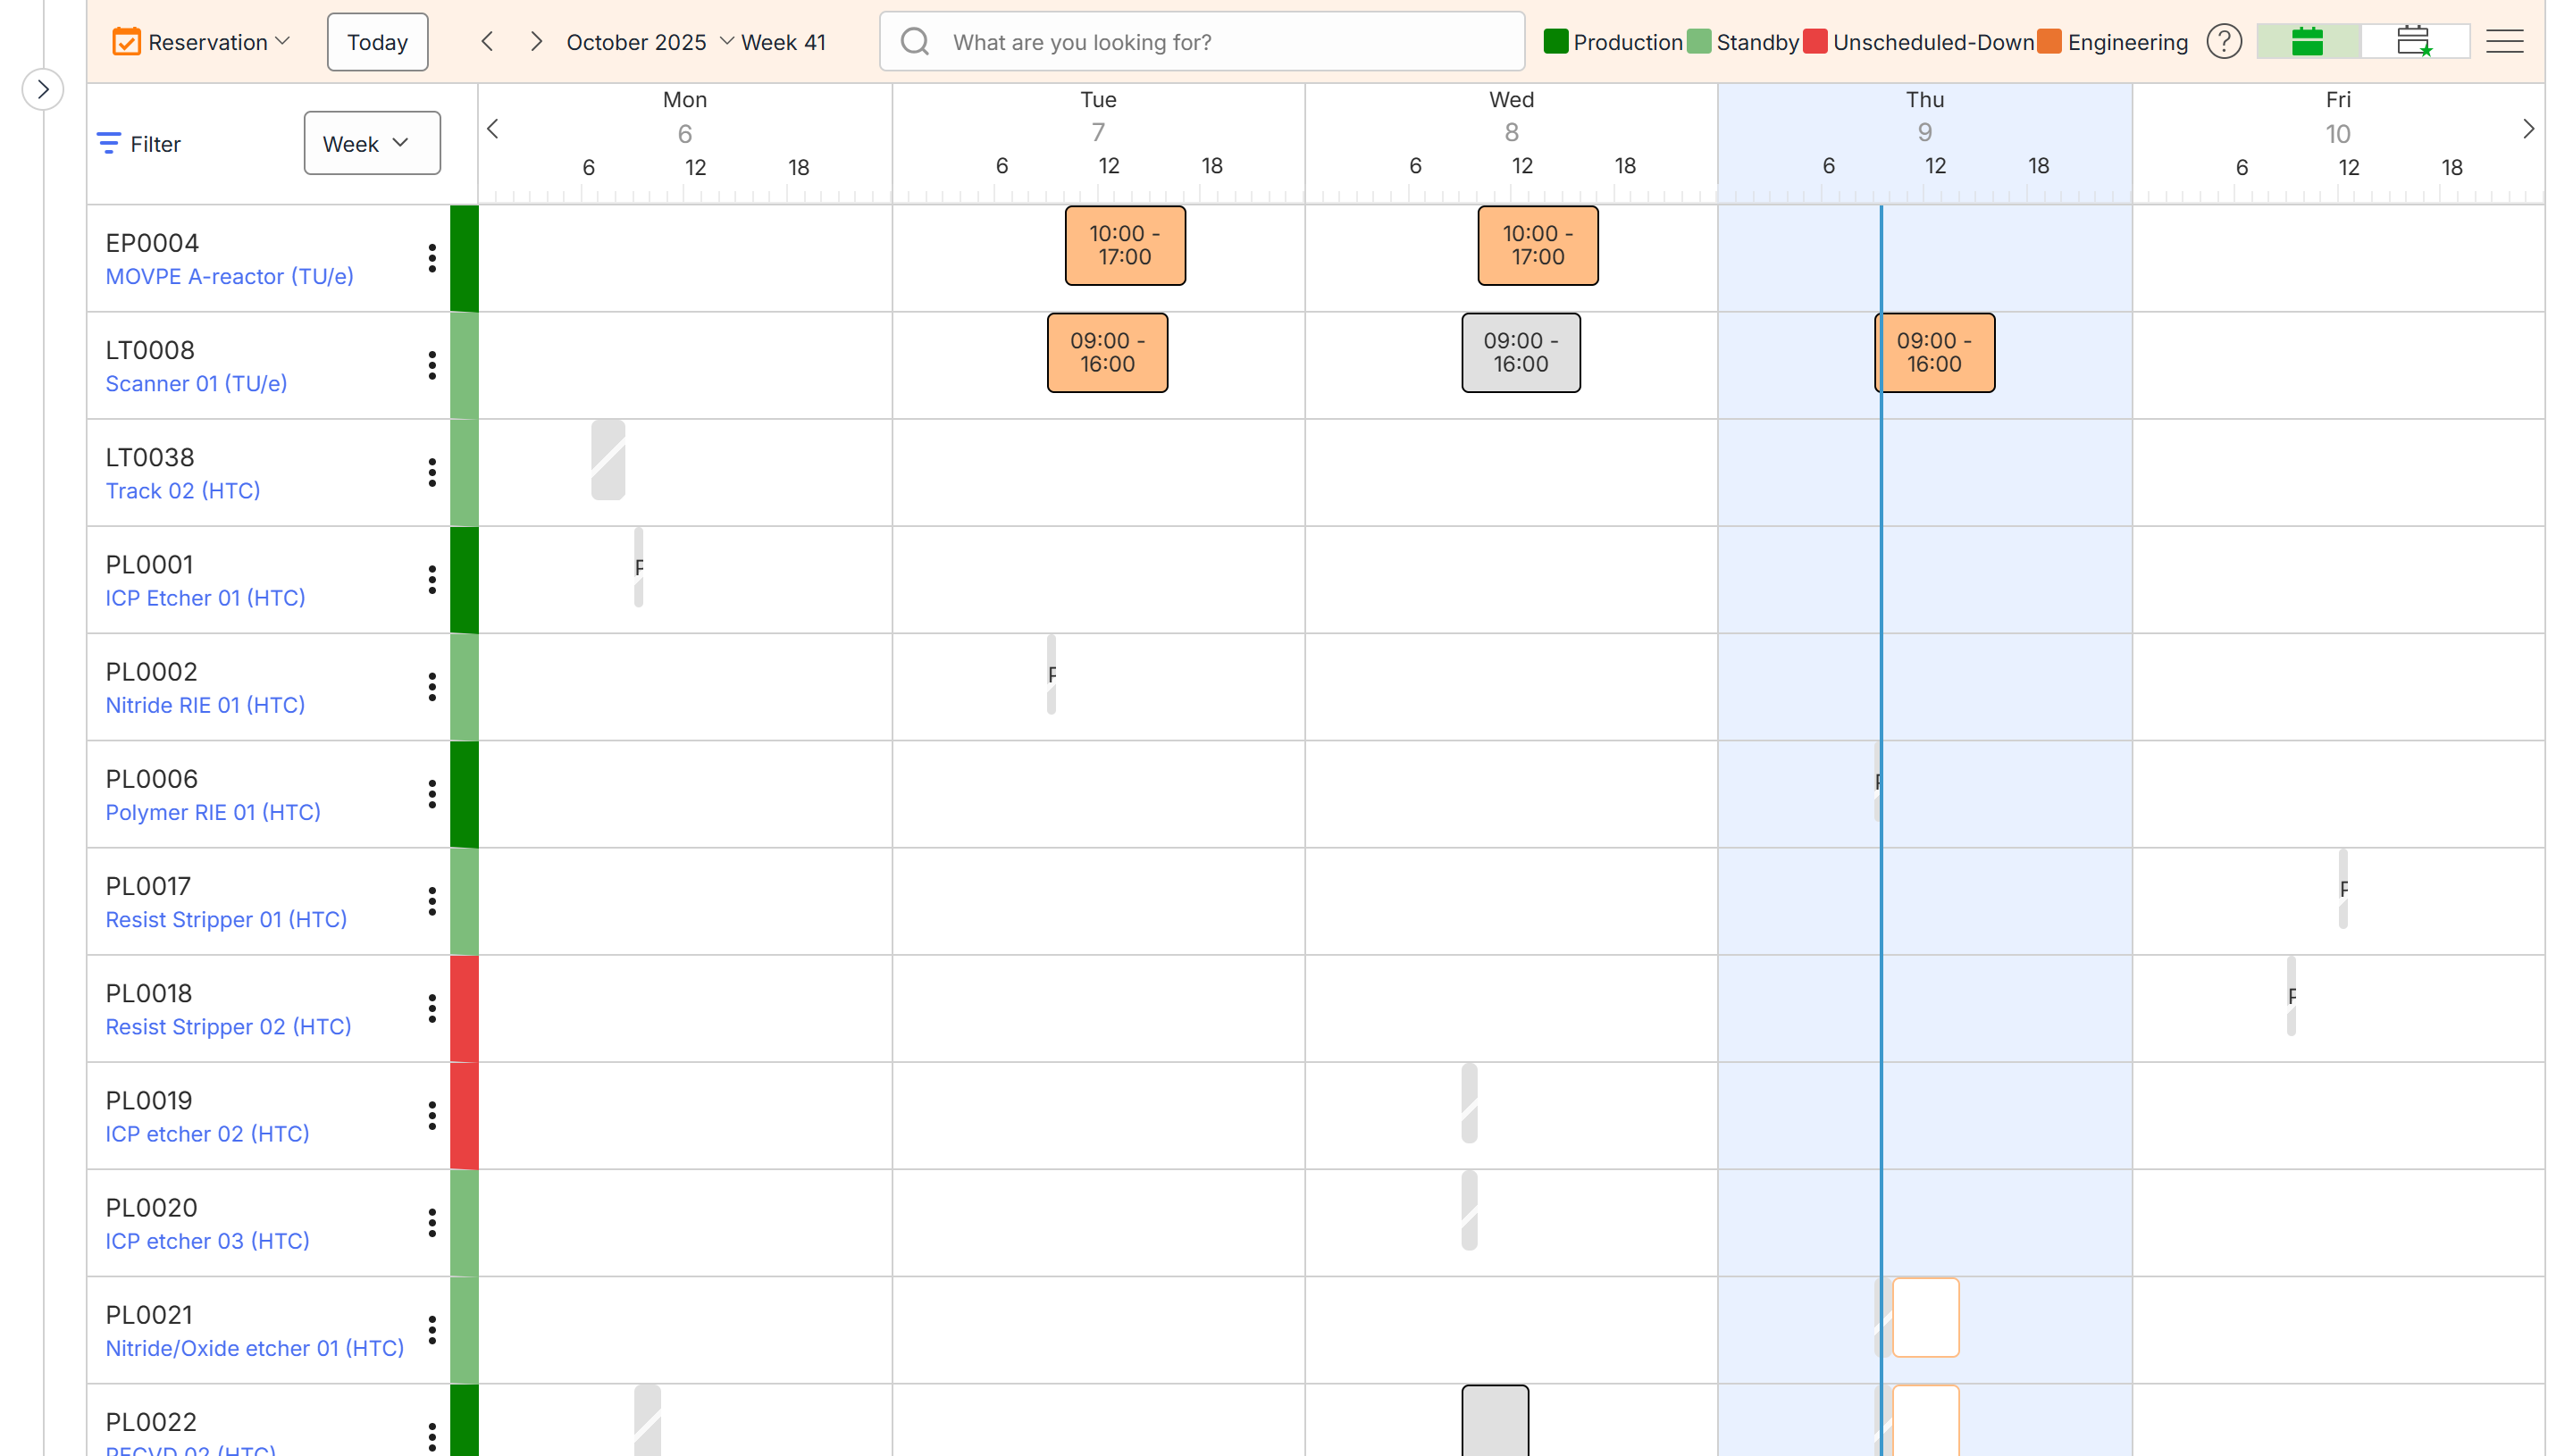The width and height of the screenshot is (2573, 1456).
Task: Click the Today button
Action: [x=377, y=42]
